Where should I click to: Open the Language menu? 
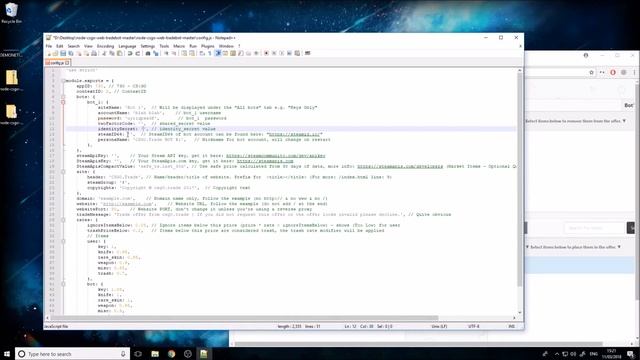[x=127, y=46]
